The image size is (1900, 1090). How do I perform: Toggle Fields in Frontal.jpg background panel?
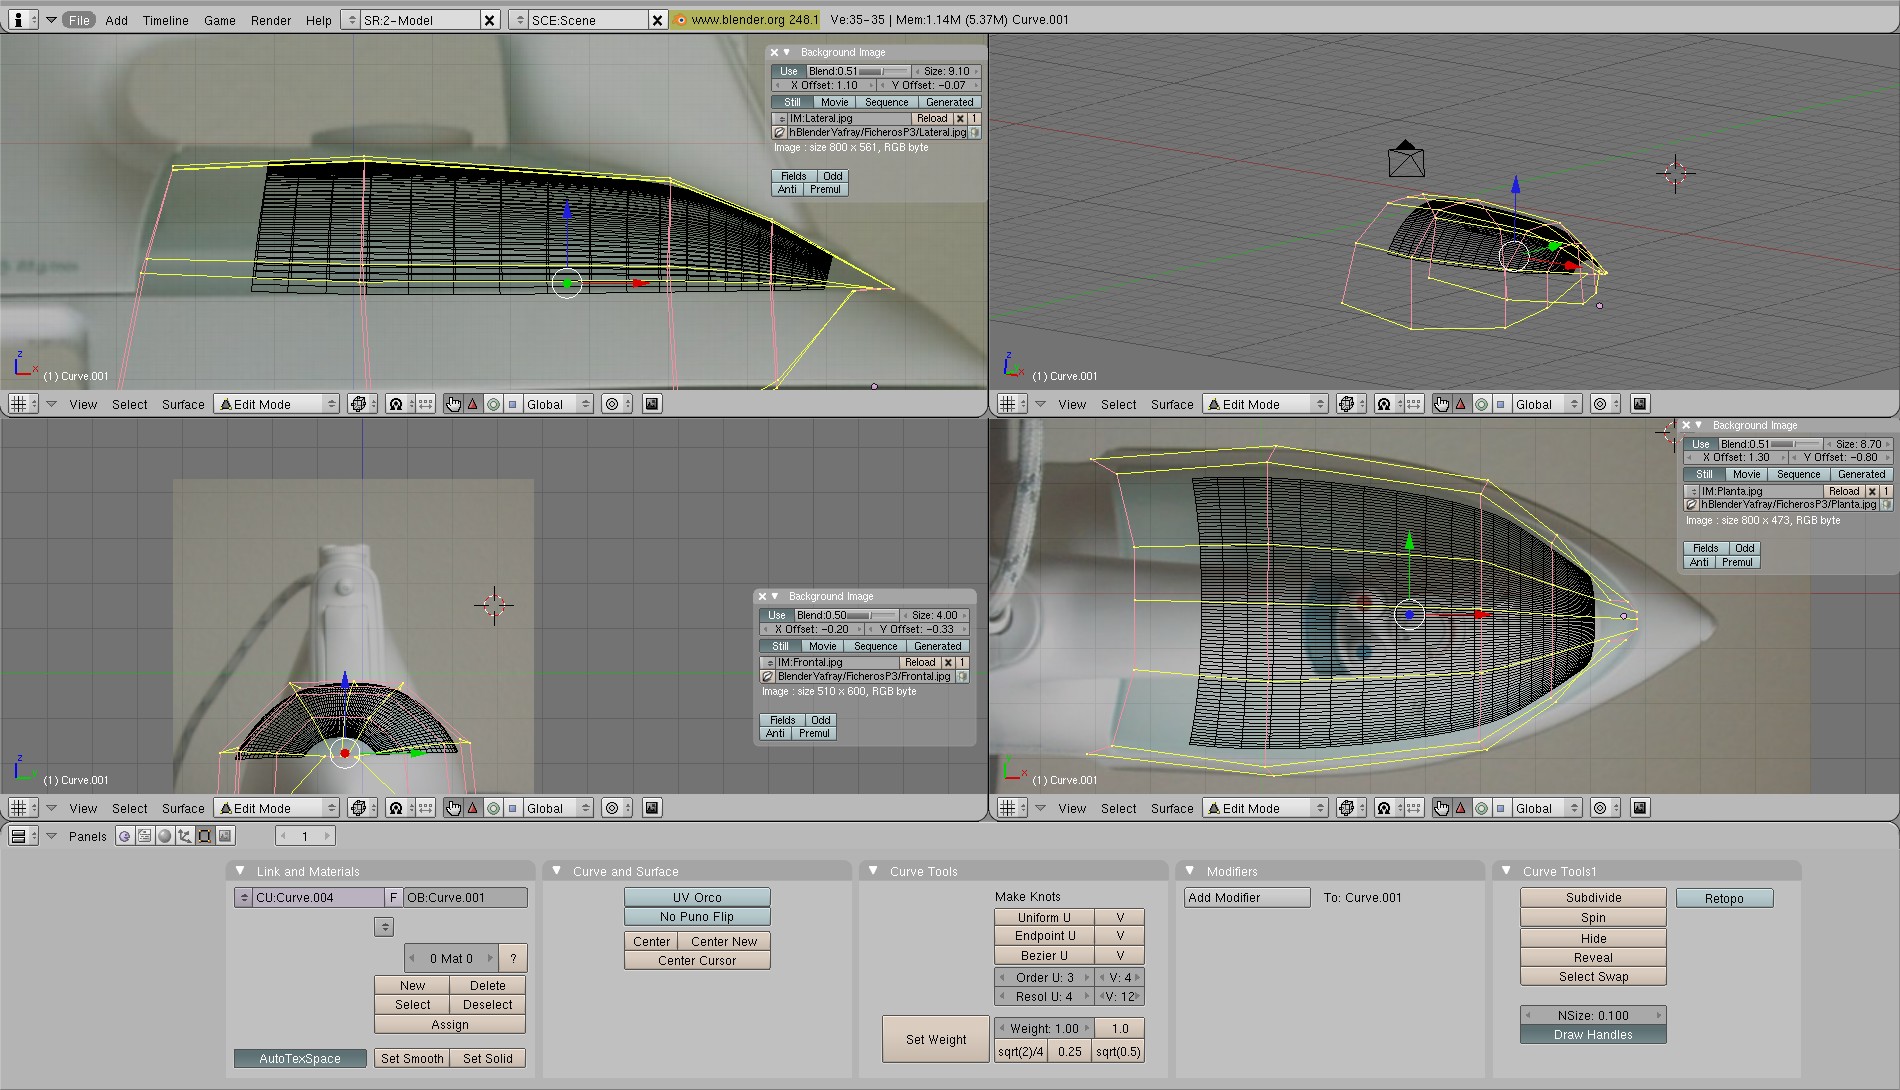pos(783,720)
